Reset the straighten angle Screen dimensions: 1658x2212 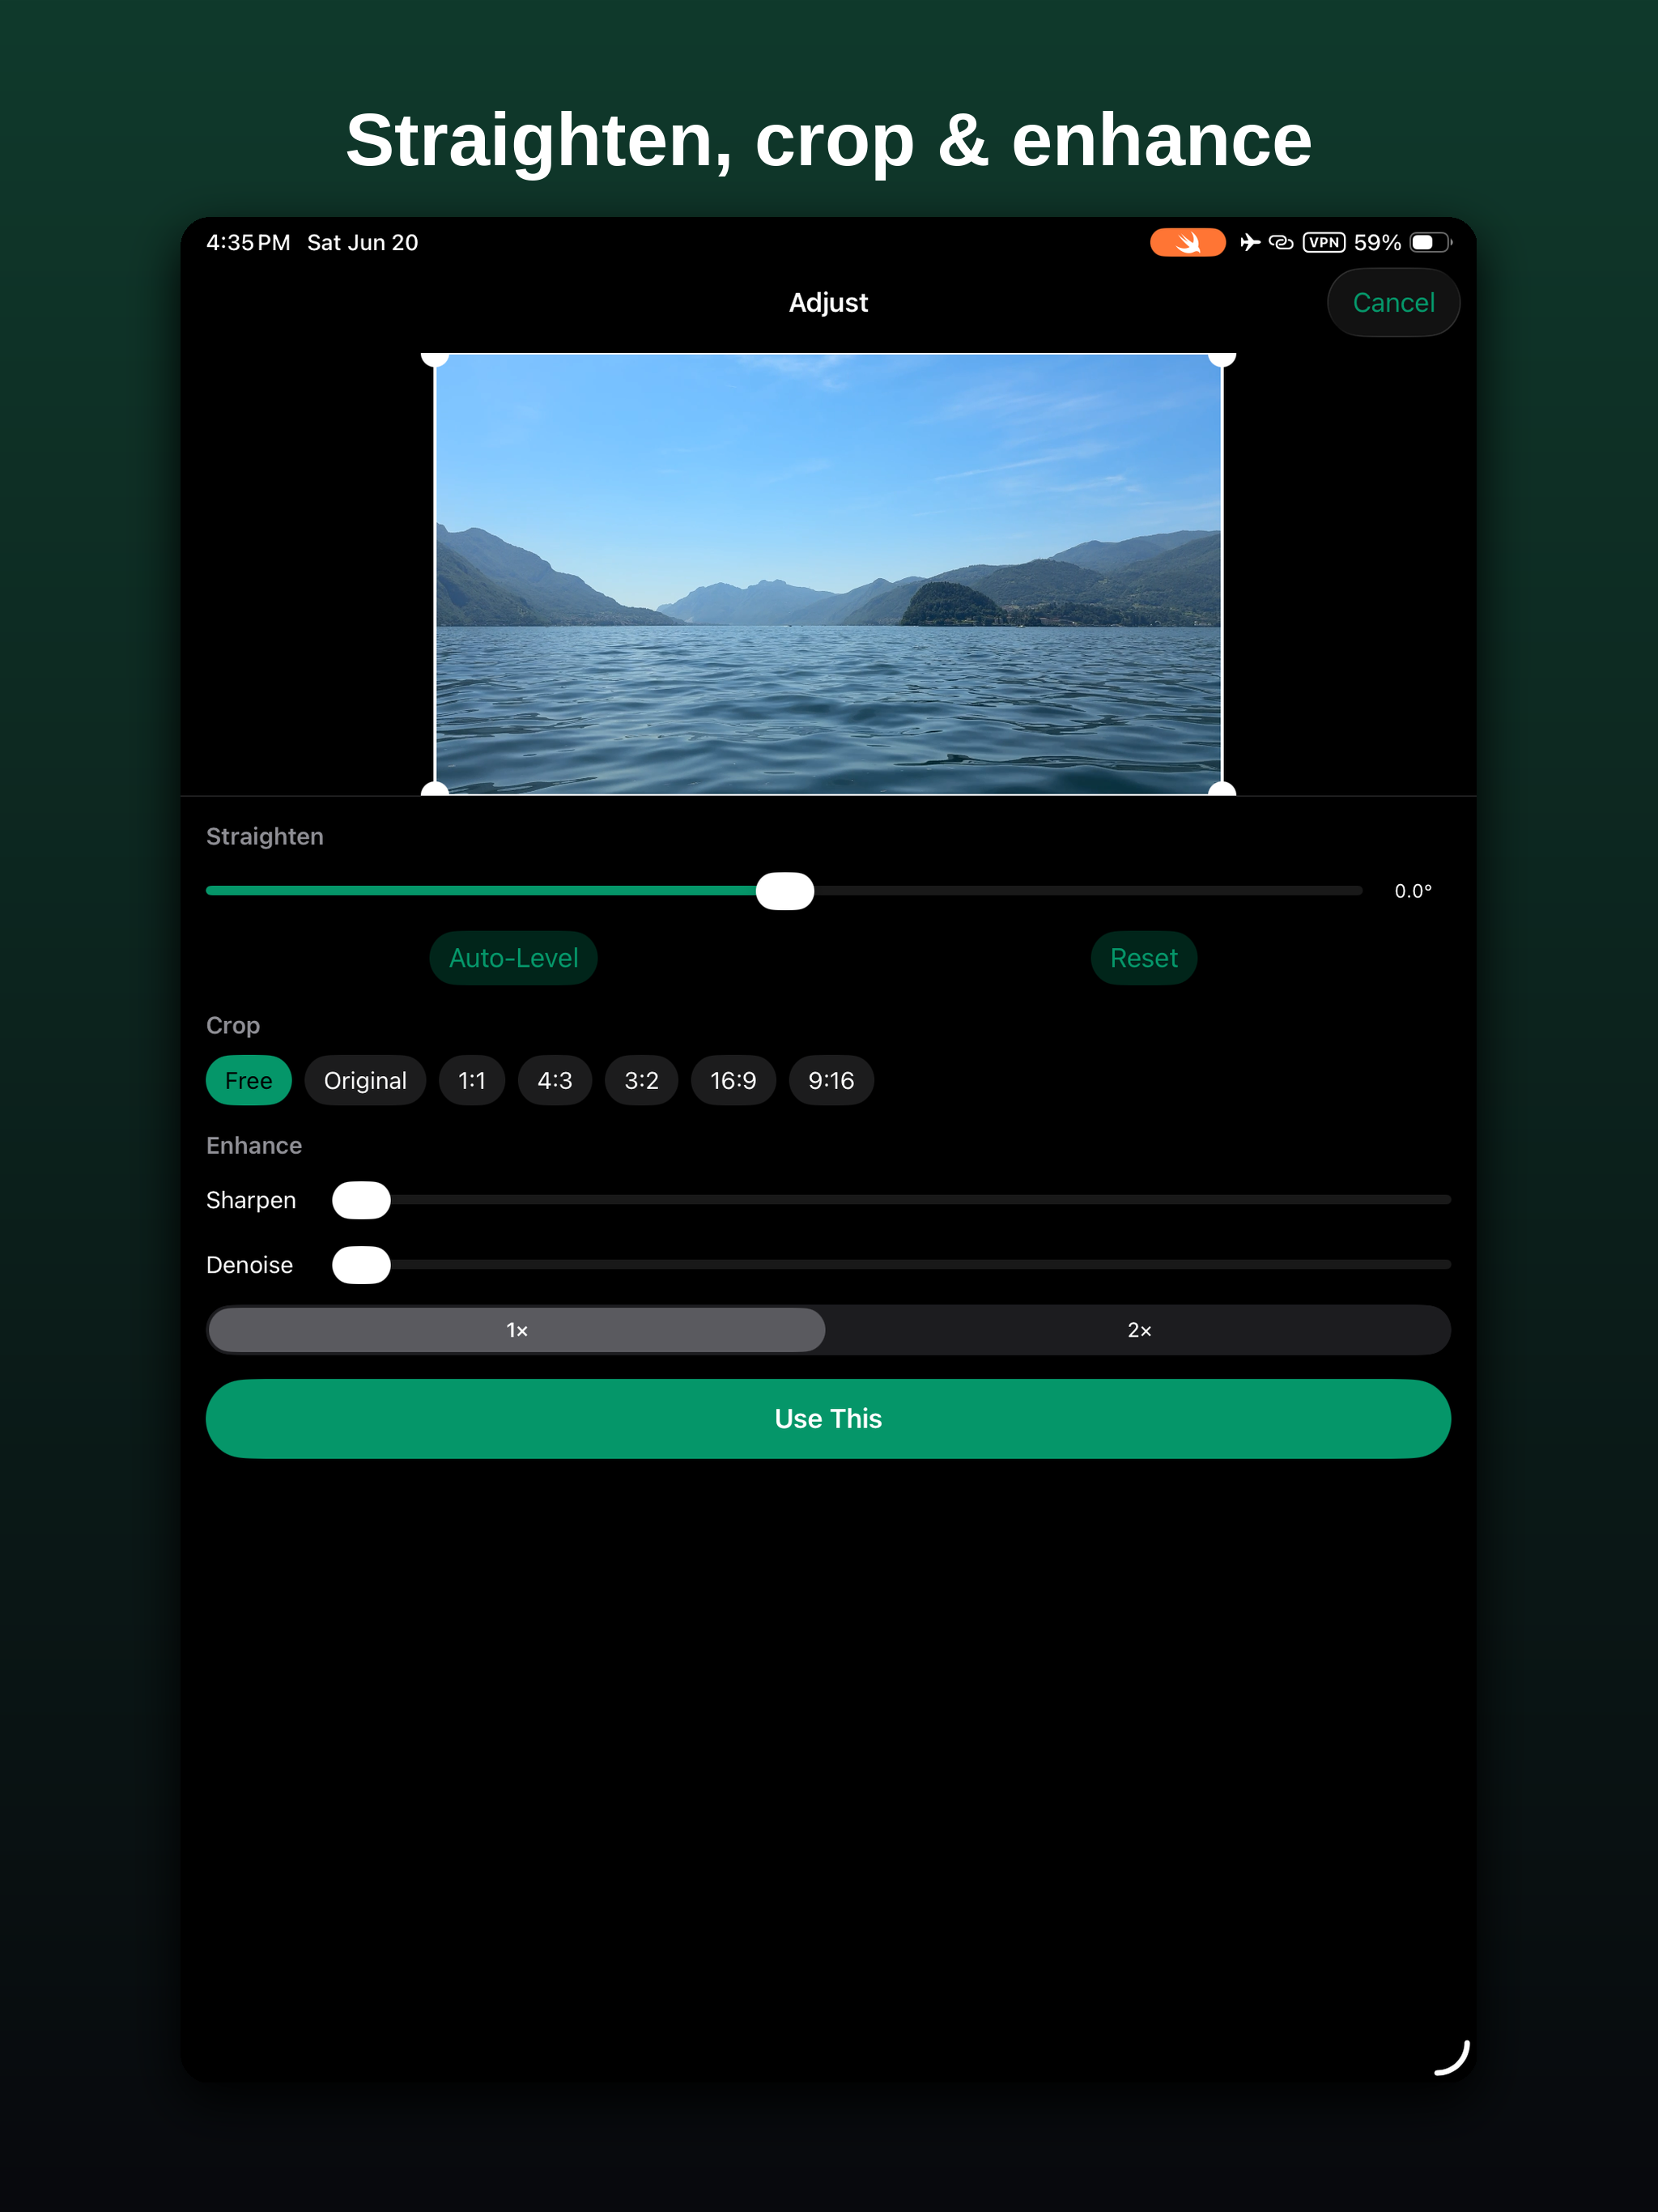click(1143, 958)
